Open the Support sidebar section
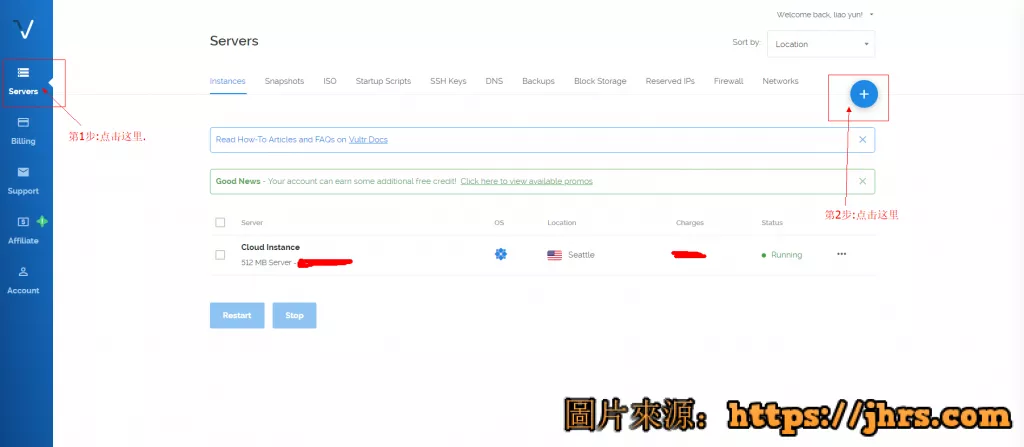Screen dimensions: 1024x447 pos(24,181)
